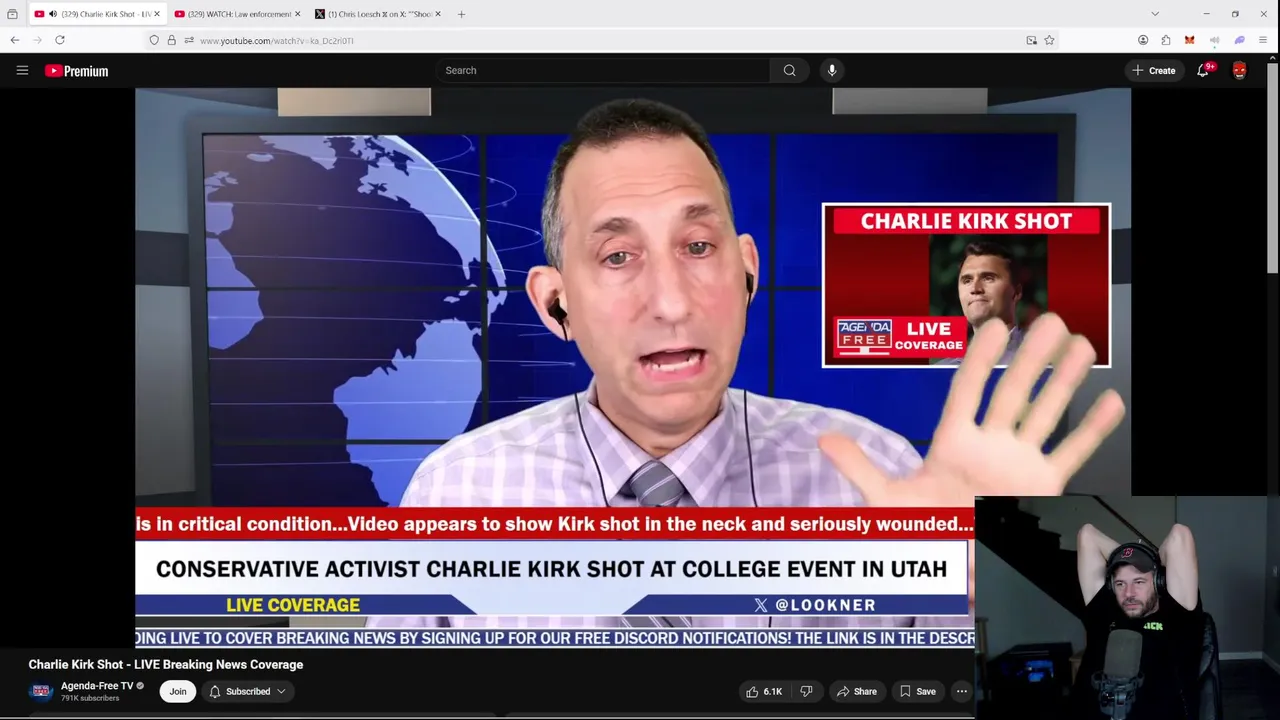Open Agenda-Free TV channel avatar
The height and width of the screenshot is (720, 1280).
[x=41, y=691]
